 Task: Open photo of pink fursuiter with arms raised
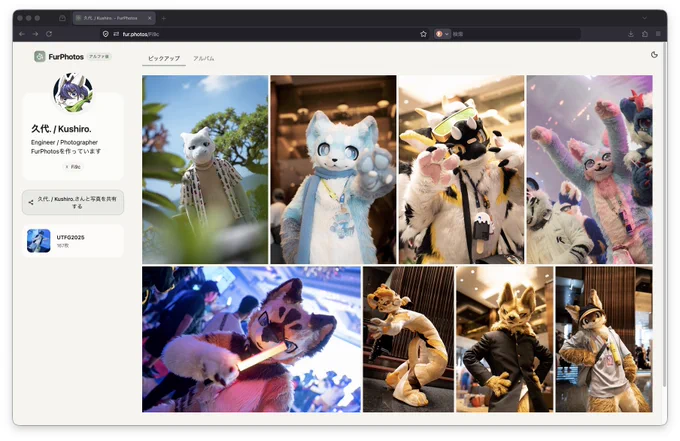[x=589, y=170]
